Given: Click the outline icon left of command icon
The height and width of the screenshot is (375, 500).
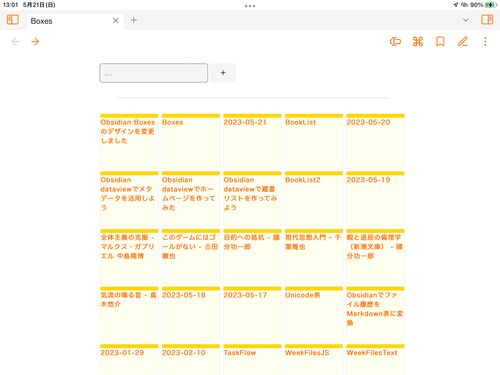Looking at the screenshot, I should click(395, 42).
